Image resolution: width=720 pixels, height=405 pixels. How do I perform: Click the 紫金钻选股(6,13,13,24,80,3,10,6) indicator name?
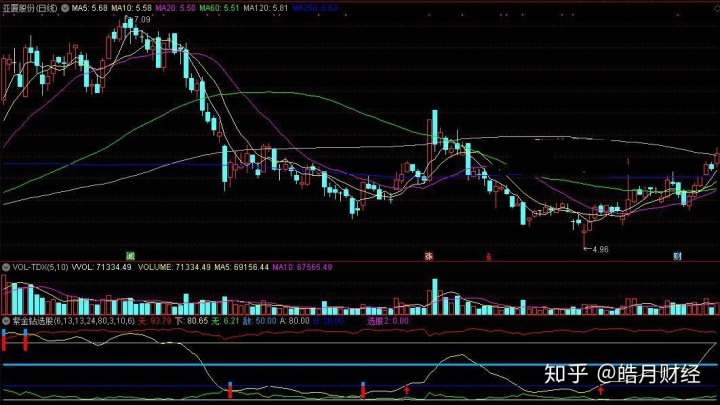(x=73, y=321)
